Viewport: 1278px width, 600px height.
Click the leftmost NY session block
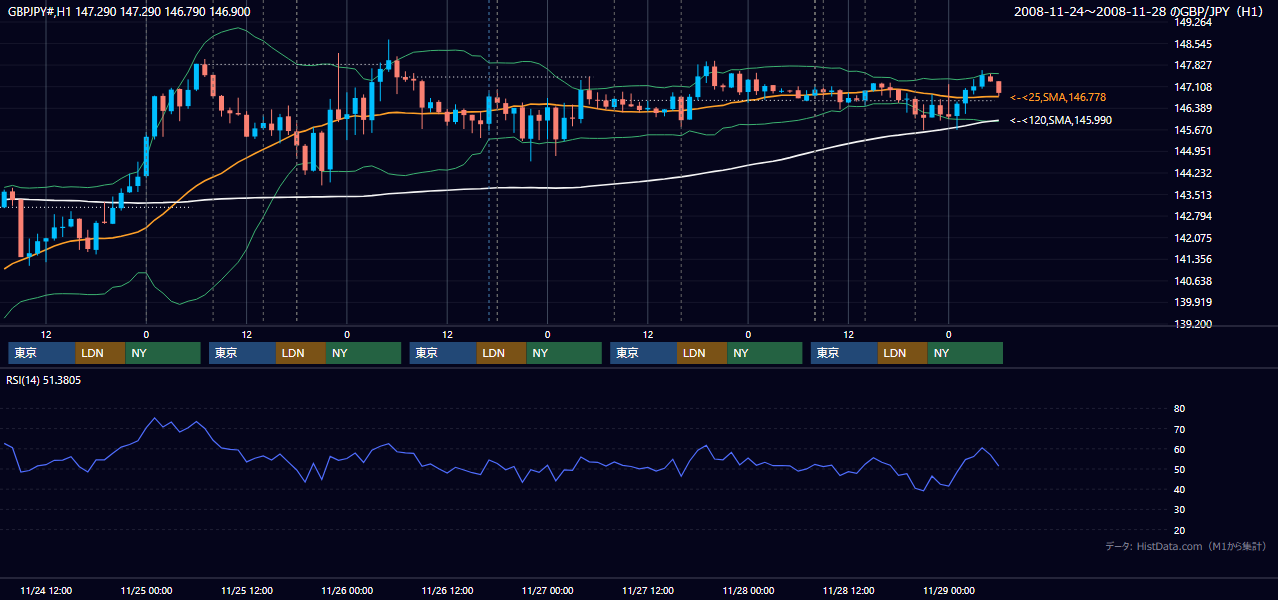163,353
